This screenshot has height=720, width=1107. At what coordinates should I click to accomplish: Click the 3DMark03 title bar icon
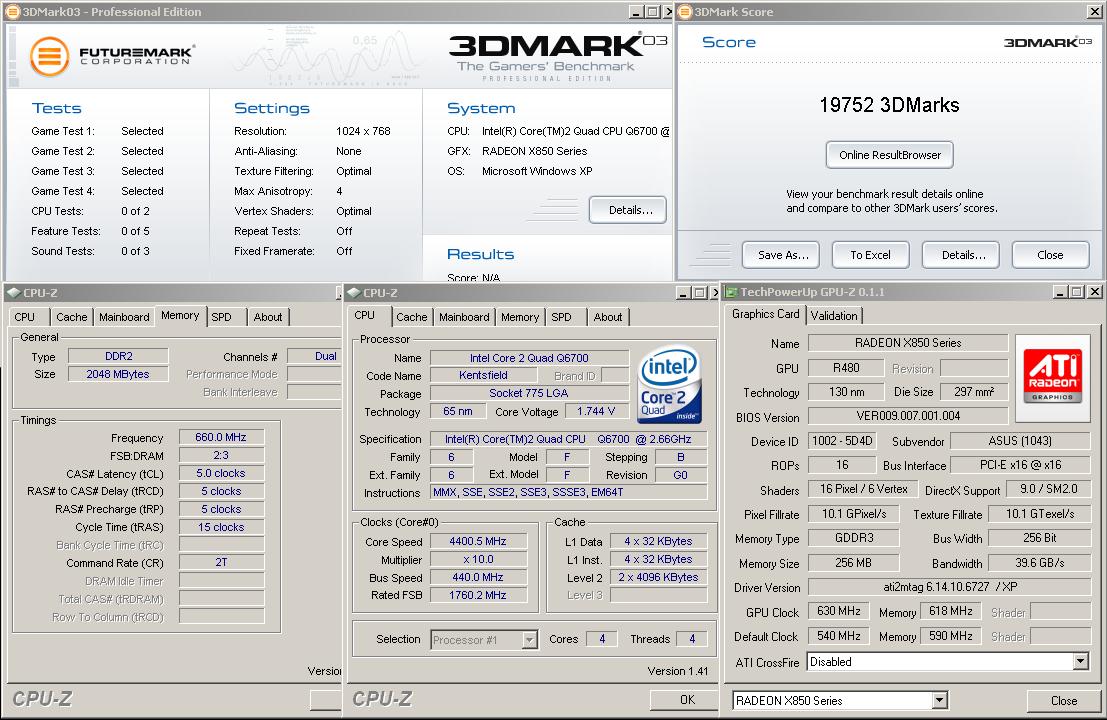point(12,11)
